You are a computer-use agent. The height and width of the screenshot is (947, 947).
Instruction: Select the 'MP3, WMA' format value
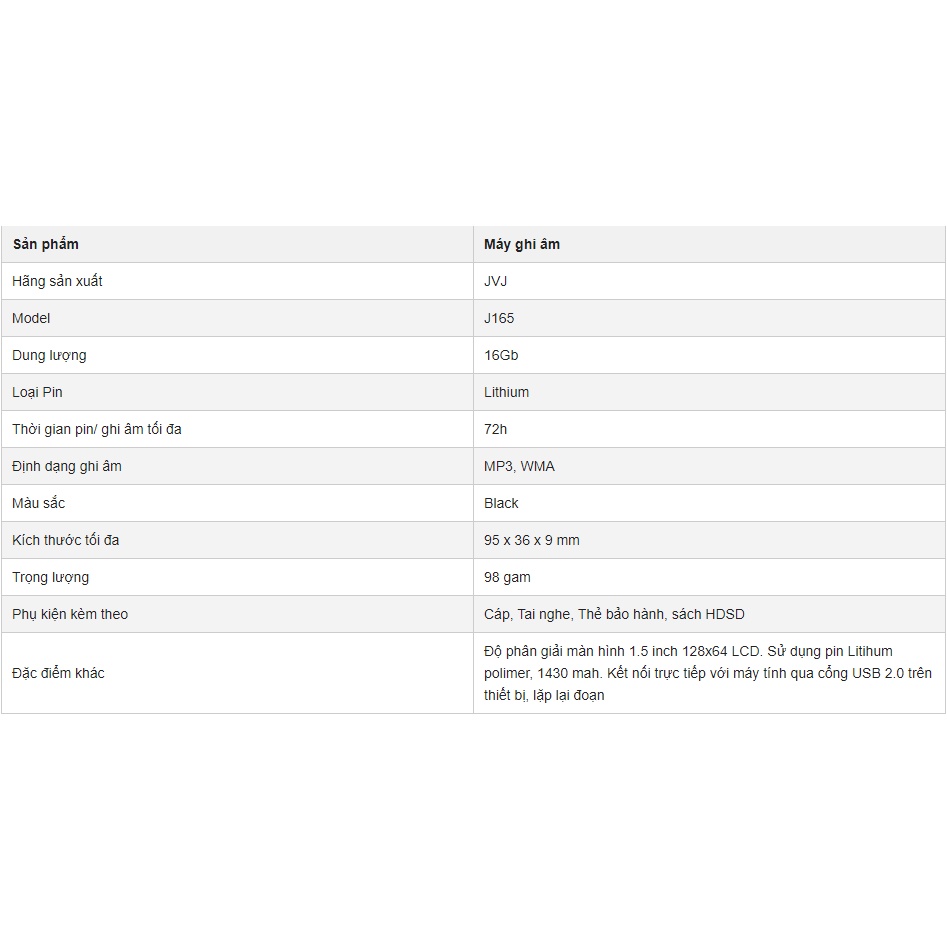[x=519, y=466]
